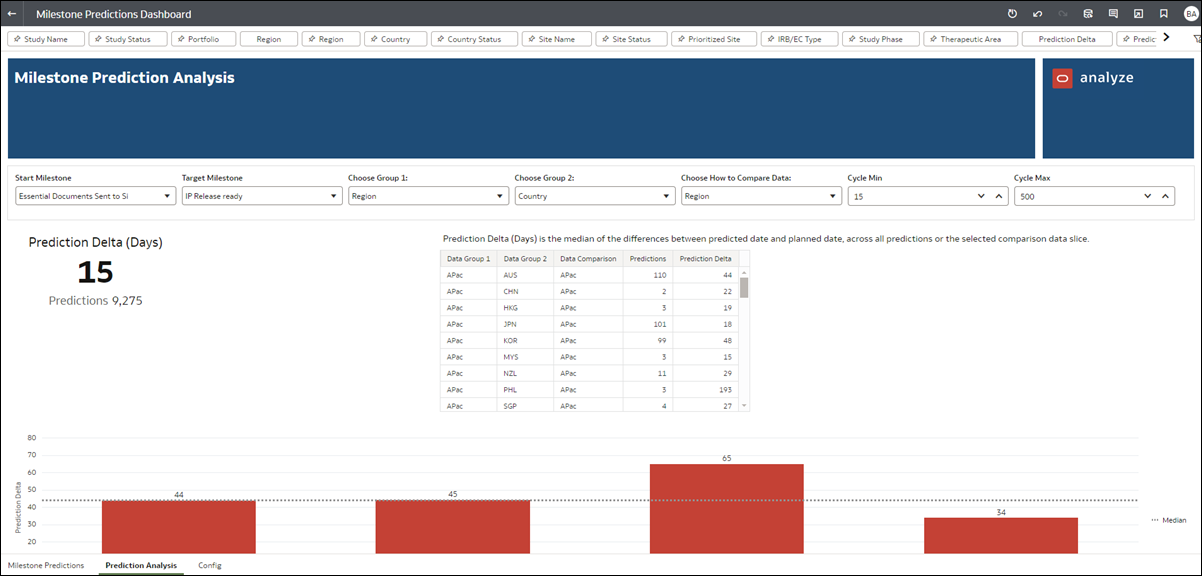Open the Target Milestone dropdown

(262, 196)
